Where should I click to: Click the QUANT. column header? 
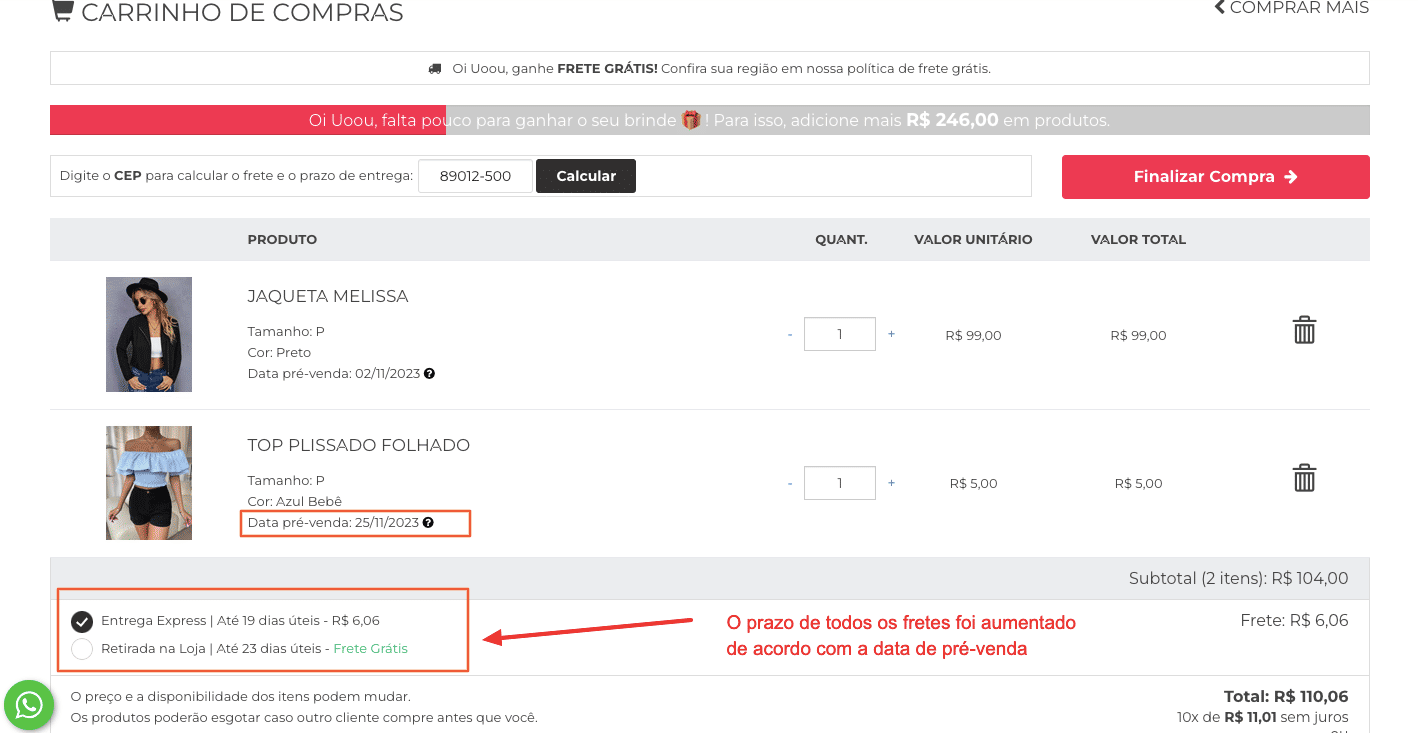[841, 240]
